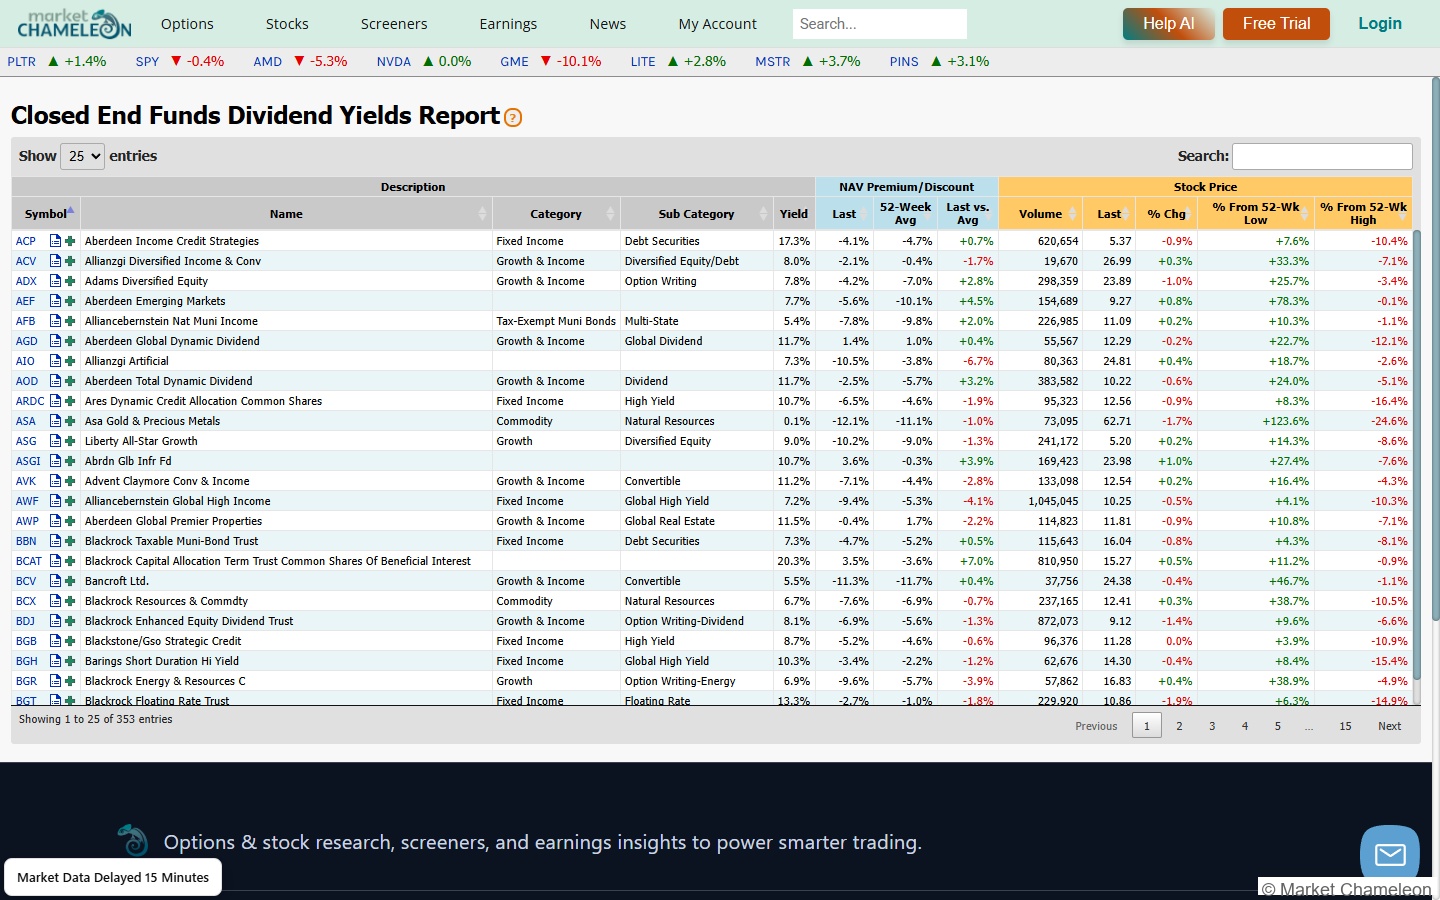This screenshot has width=1440, height=900.
Task: Select the "Blackrock Resources & Commdty" name cell
Action: coord(166,601)
